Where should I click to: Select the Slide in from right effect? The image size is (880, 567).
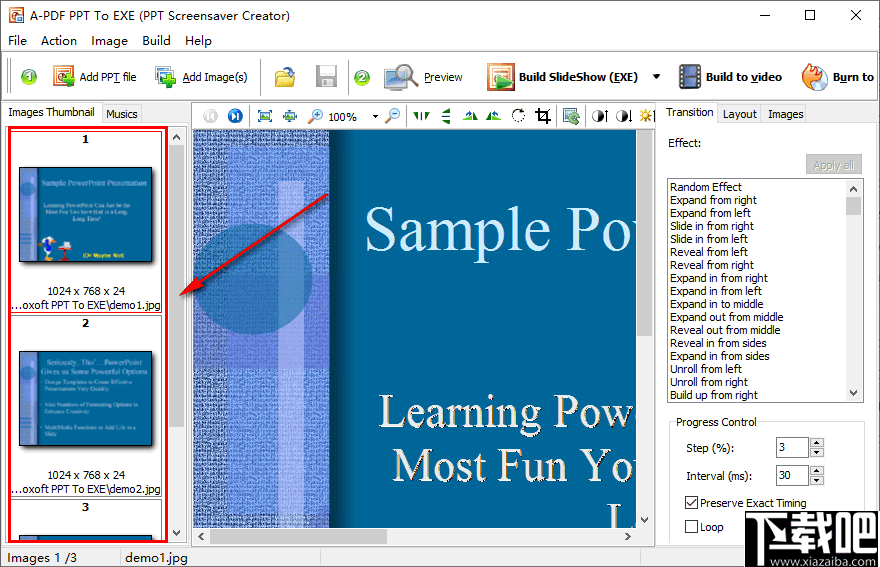coord(712,226)
